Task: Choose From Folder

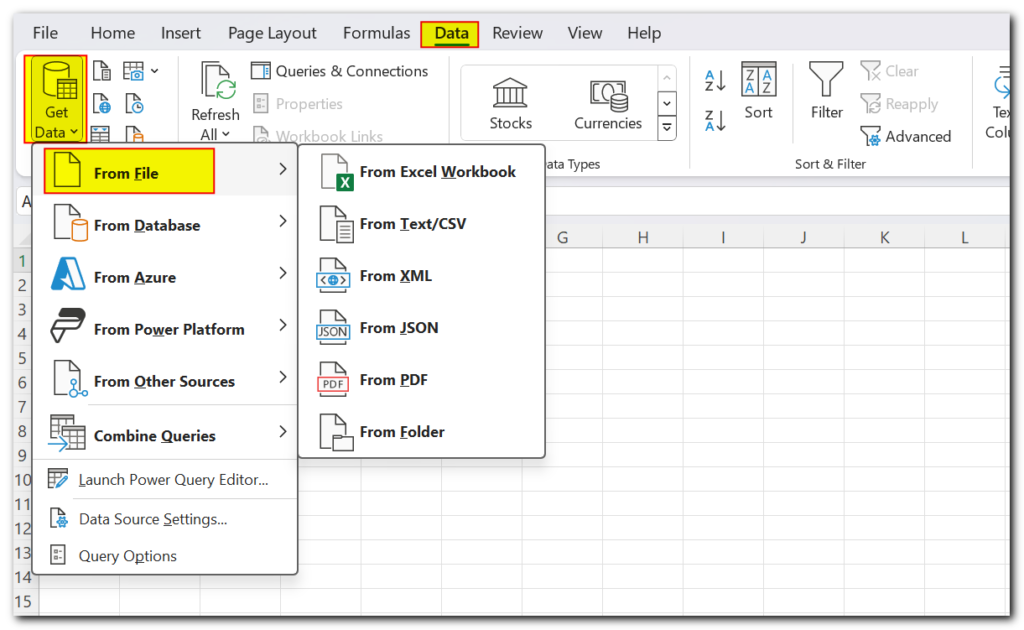Action: 421,432
